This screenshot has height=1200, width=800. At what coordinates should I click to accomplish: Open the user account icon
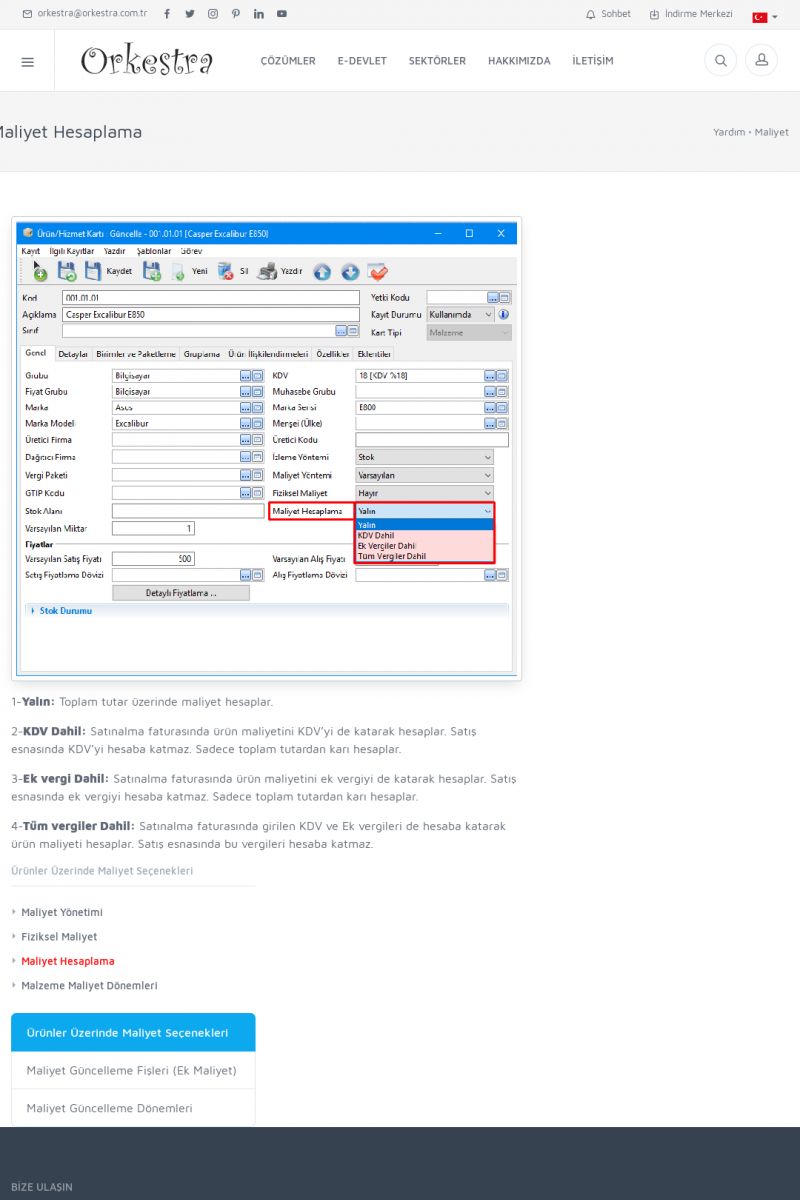pyautogui.click(x=761, y=61)
